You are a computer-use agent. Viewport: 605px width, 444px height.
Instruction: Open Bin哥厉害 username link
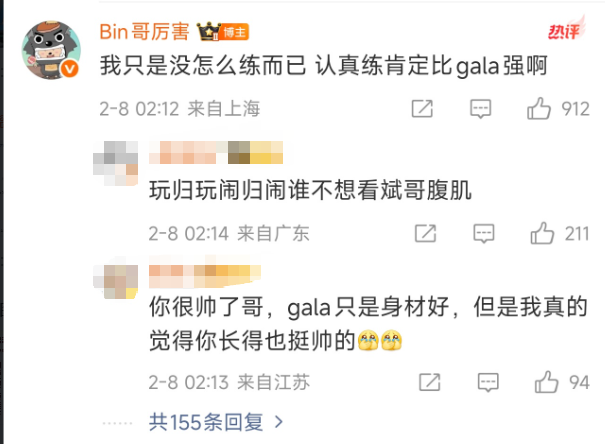144,32
